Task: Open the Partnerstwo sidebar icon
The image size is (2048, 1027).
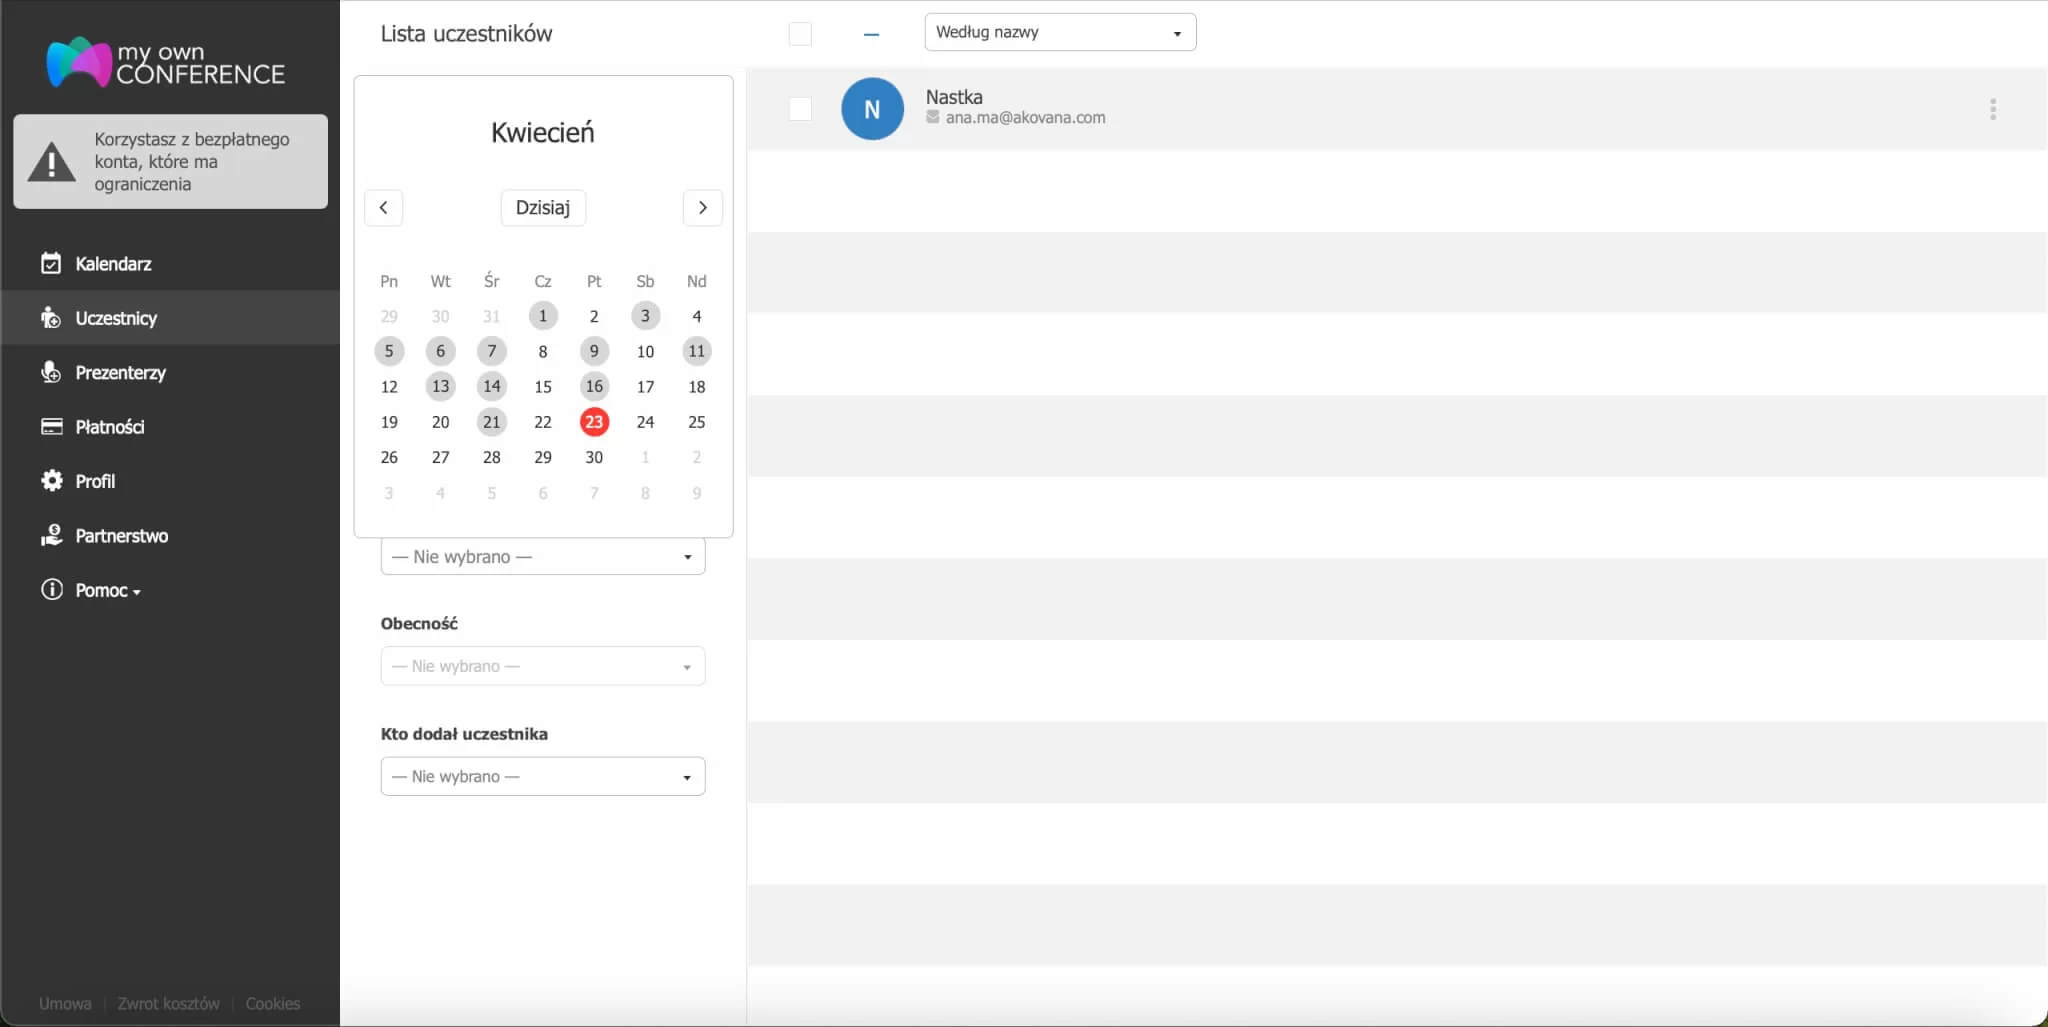Action: (x=51, y=535)
